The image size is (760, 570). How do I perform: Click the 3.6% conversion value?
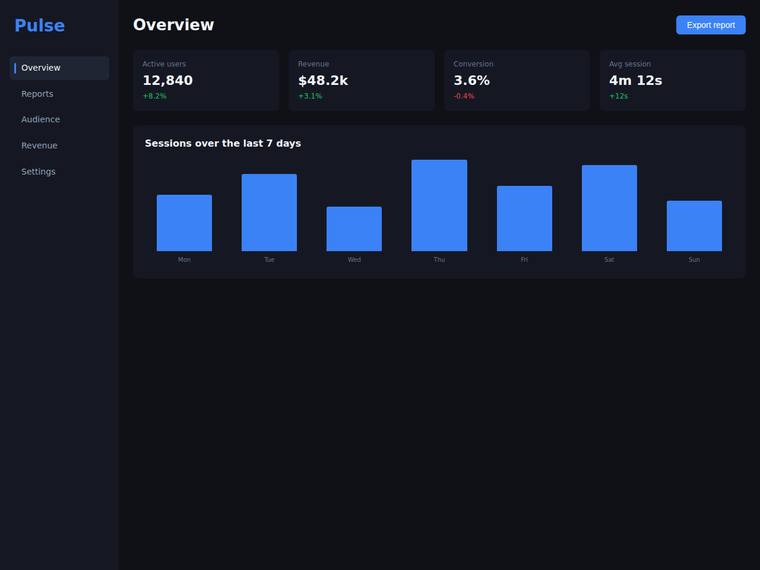click(472, 80)
